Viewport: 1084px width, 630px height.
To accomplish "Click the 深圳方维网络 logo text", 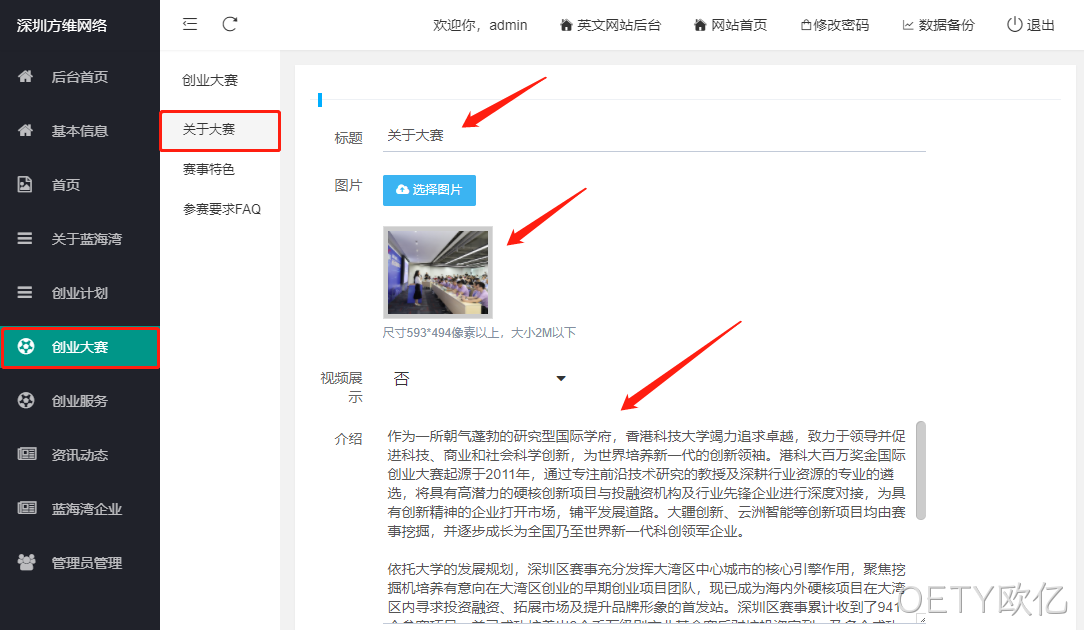I will pyautogui.click(x=62, y=26).
